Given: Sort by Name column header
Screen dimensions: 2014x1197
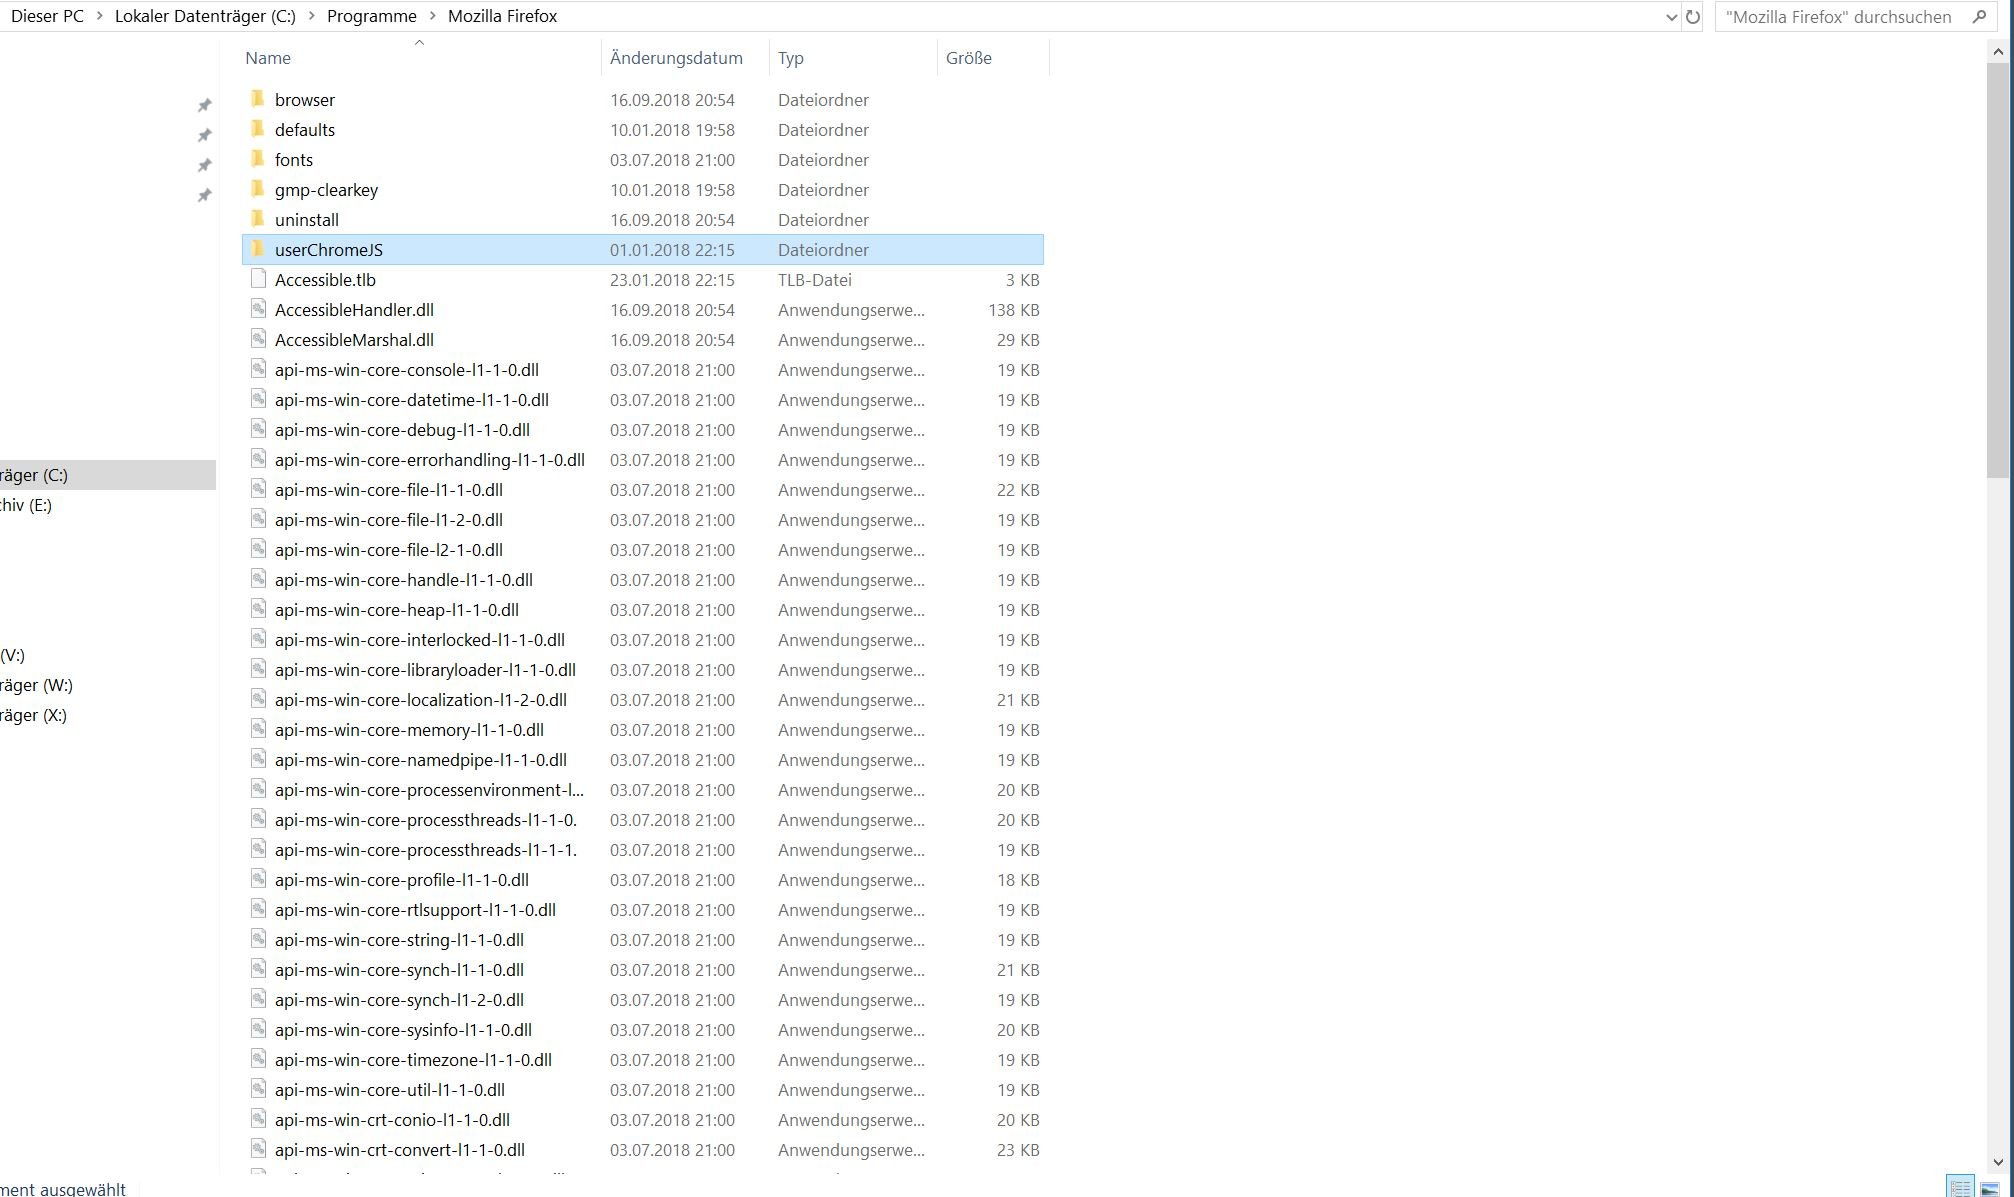Looking at the screenshot, I should click(268, 58).
